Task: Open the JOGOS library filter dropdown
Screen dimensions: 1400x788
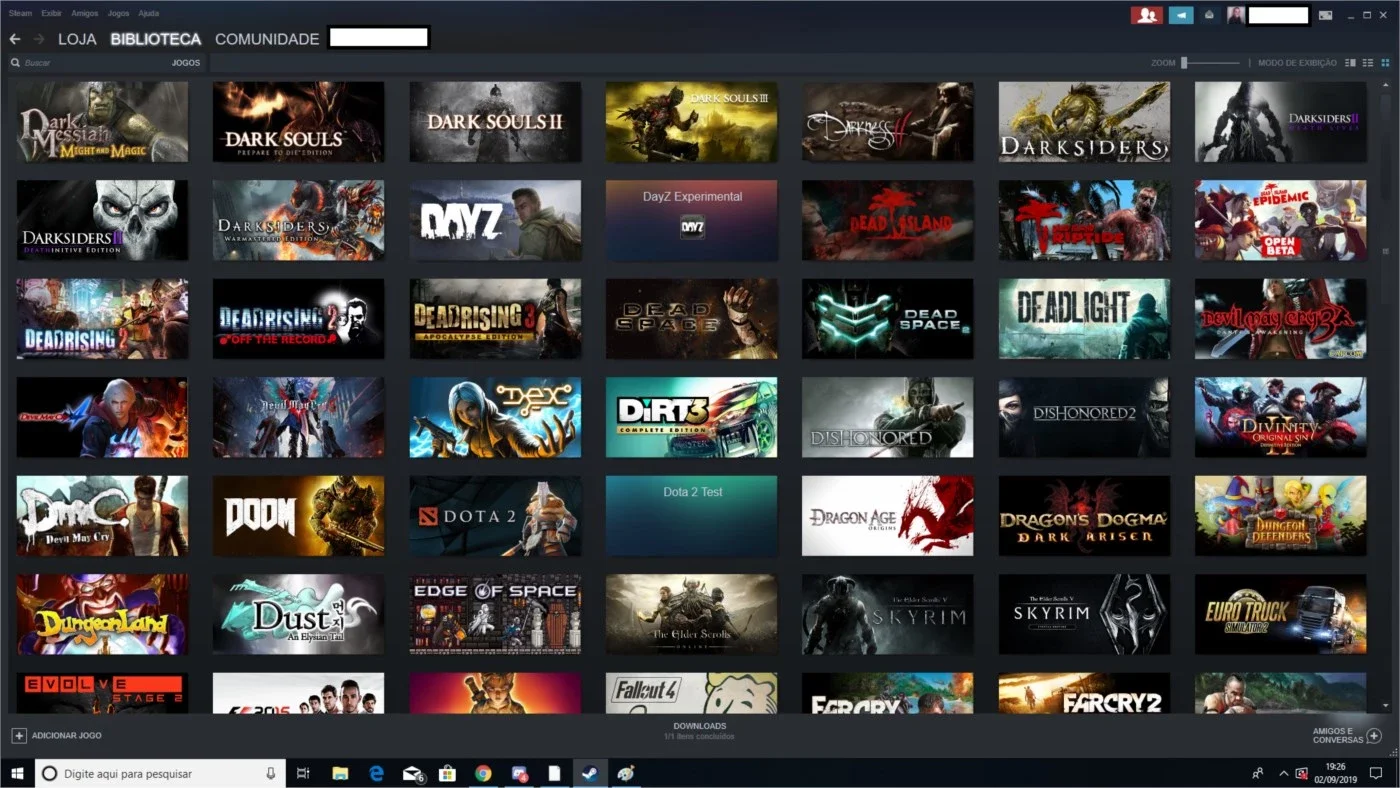Action: coord(186,63)
